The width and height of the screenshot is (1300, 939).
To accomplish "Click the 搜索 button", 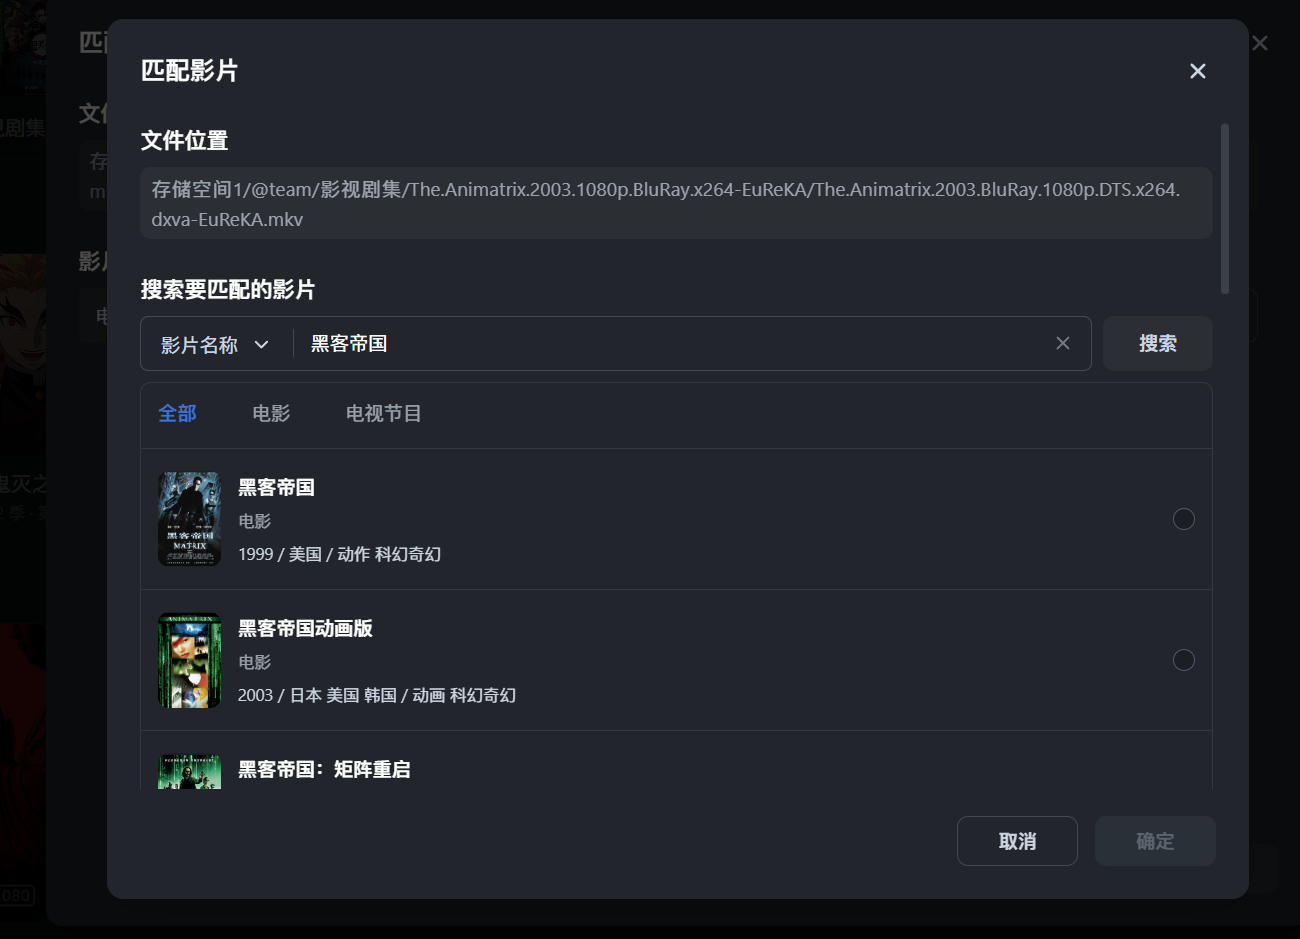I will click(1157, 344).
